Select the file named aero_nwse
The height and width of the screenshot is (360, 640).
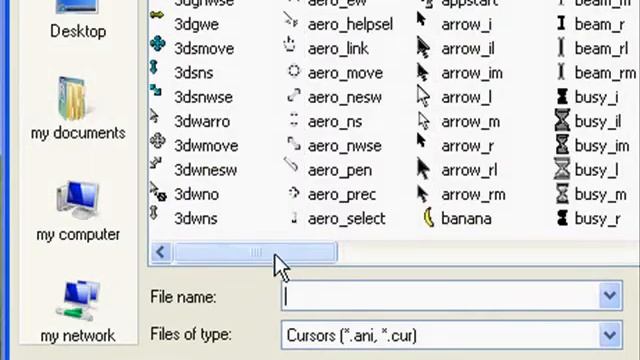pos(344,146)
